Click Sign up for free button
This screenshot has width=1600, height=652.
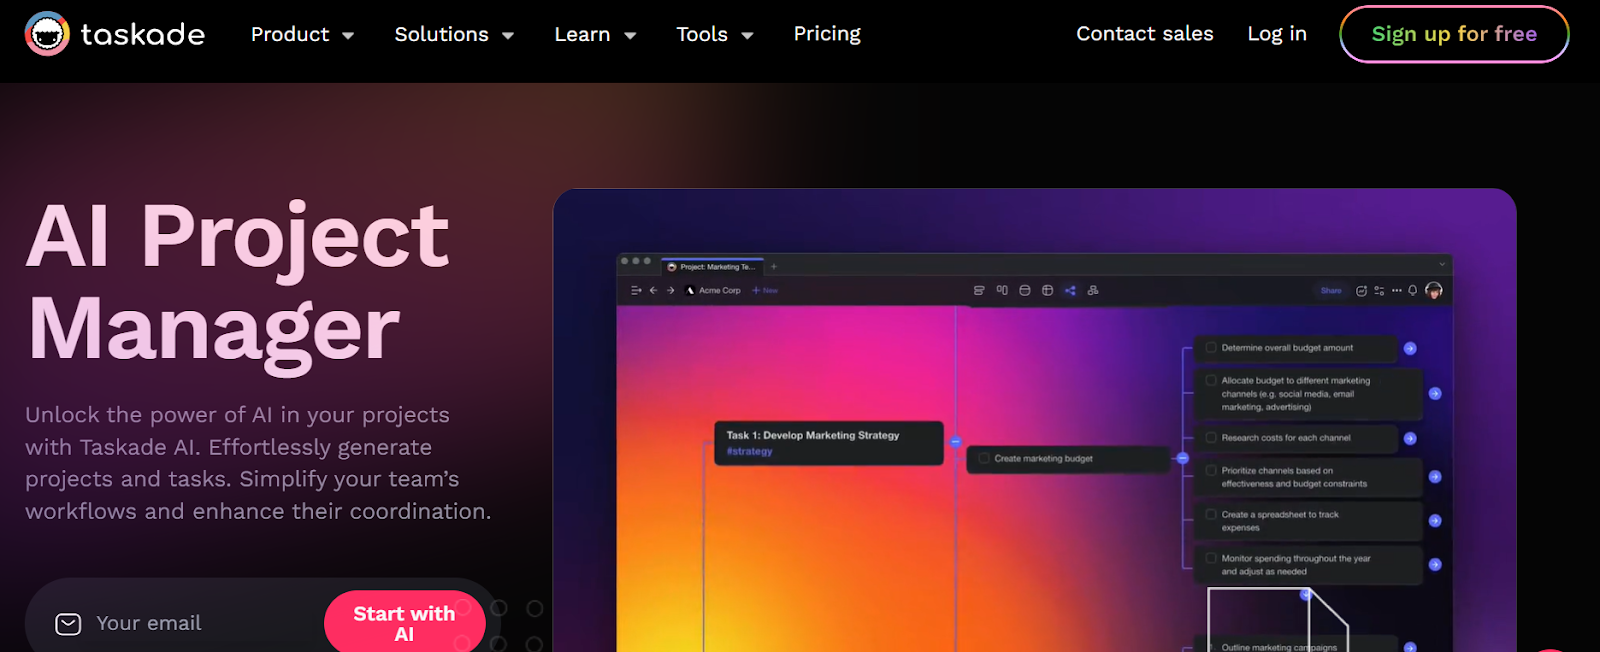(x=1454, y=34)
